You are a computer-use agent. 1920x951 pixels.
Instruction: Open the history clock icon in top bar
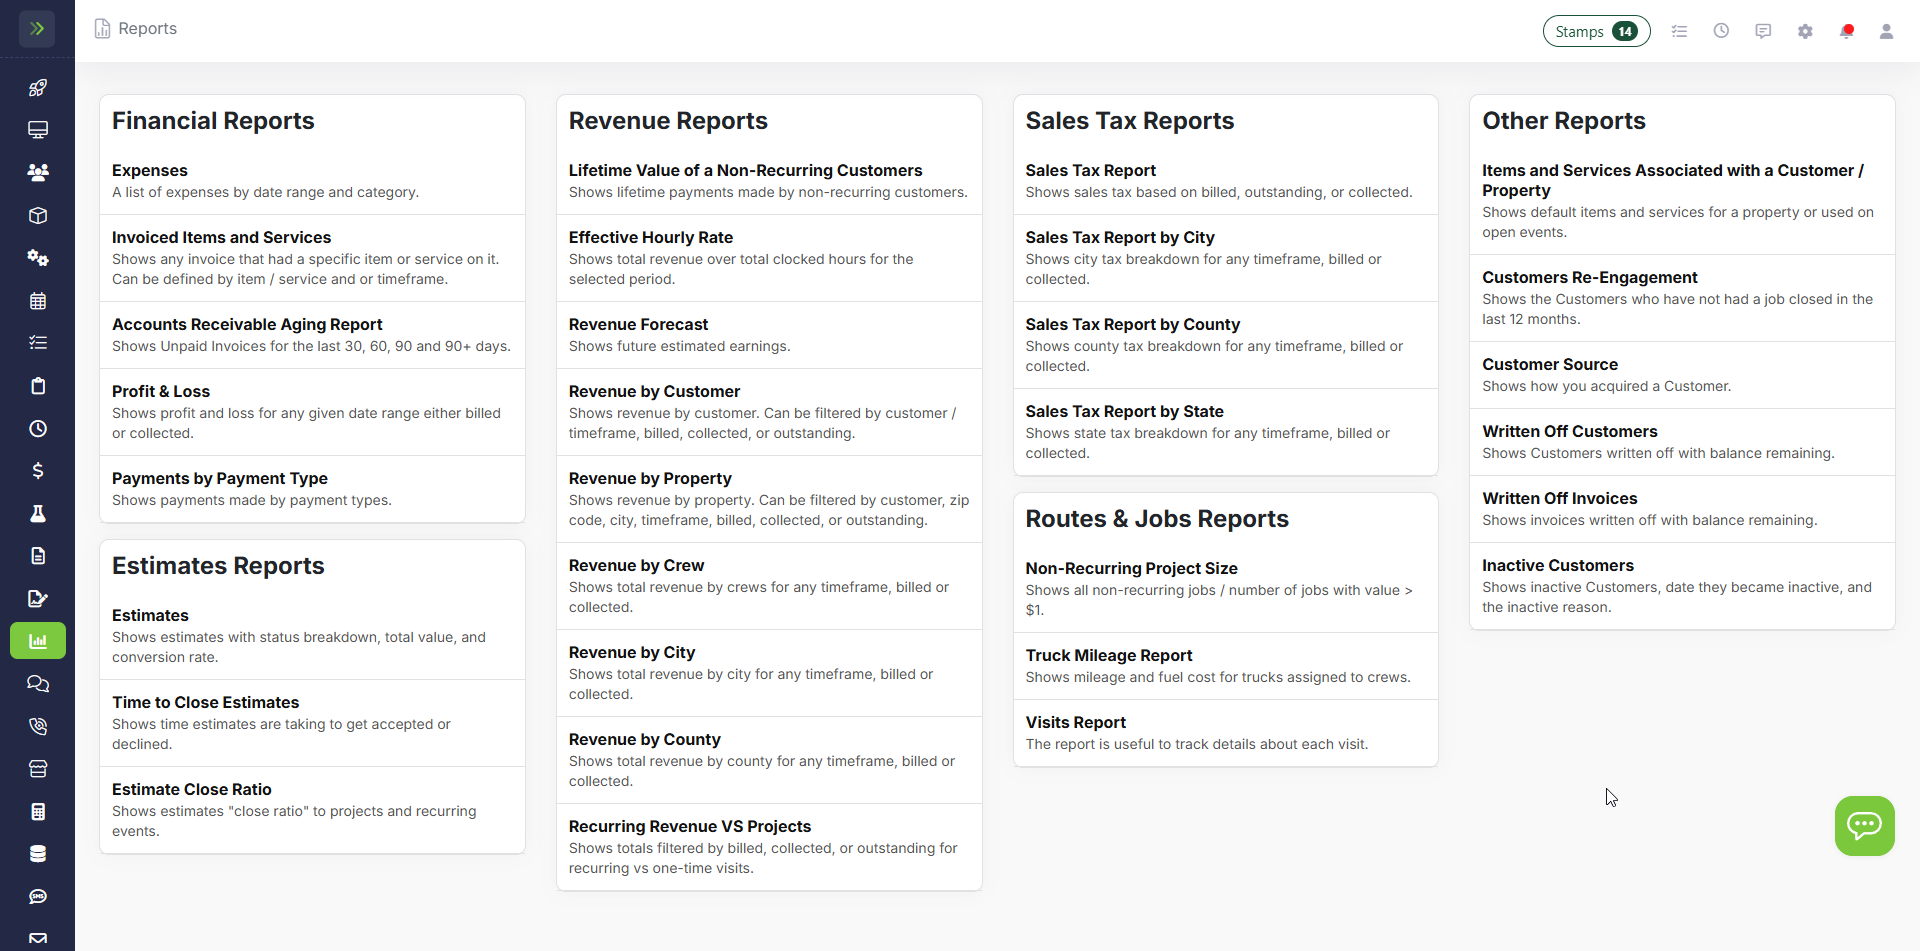(1722, 31)
